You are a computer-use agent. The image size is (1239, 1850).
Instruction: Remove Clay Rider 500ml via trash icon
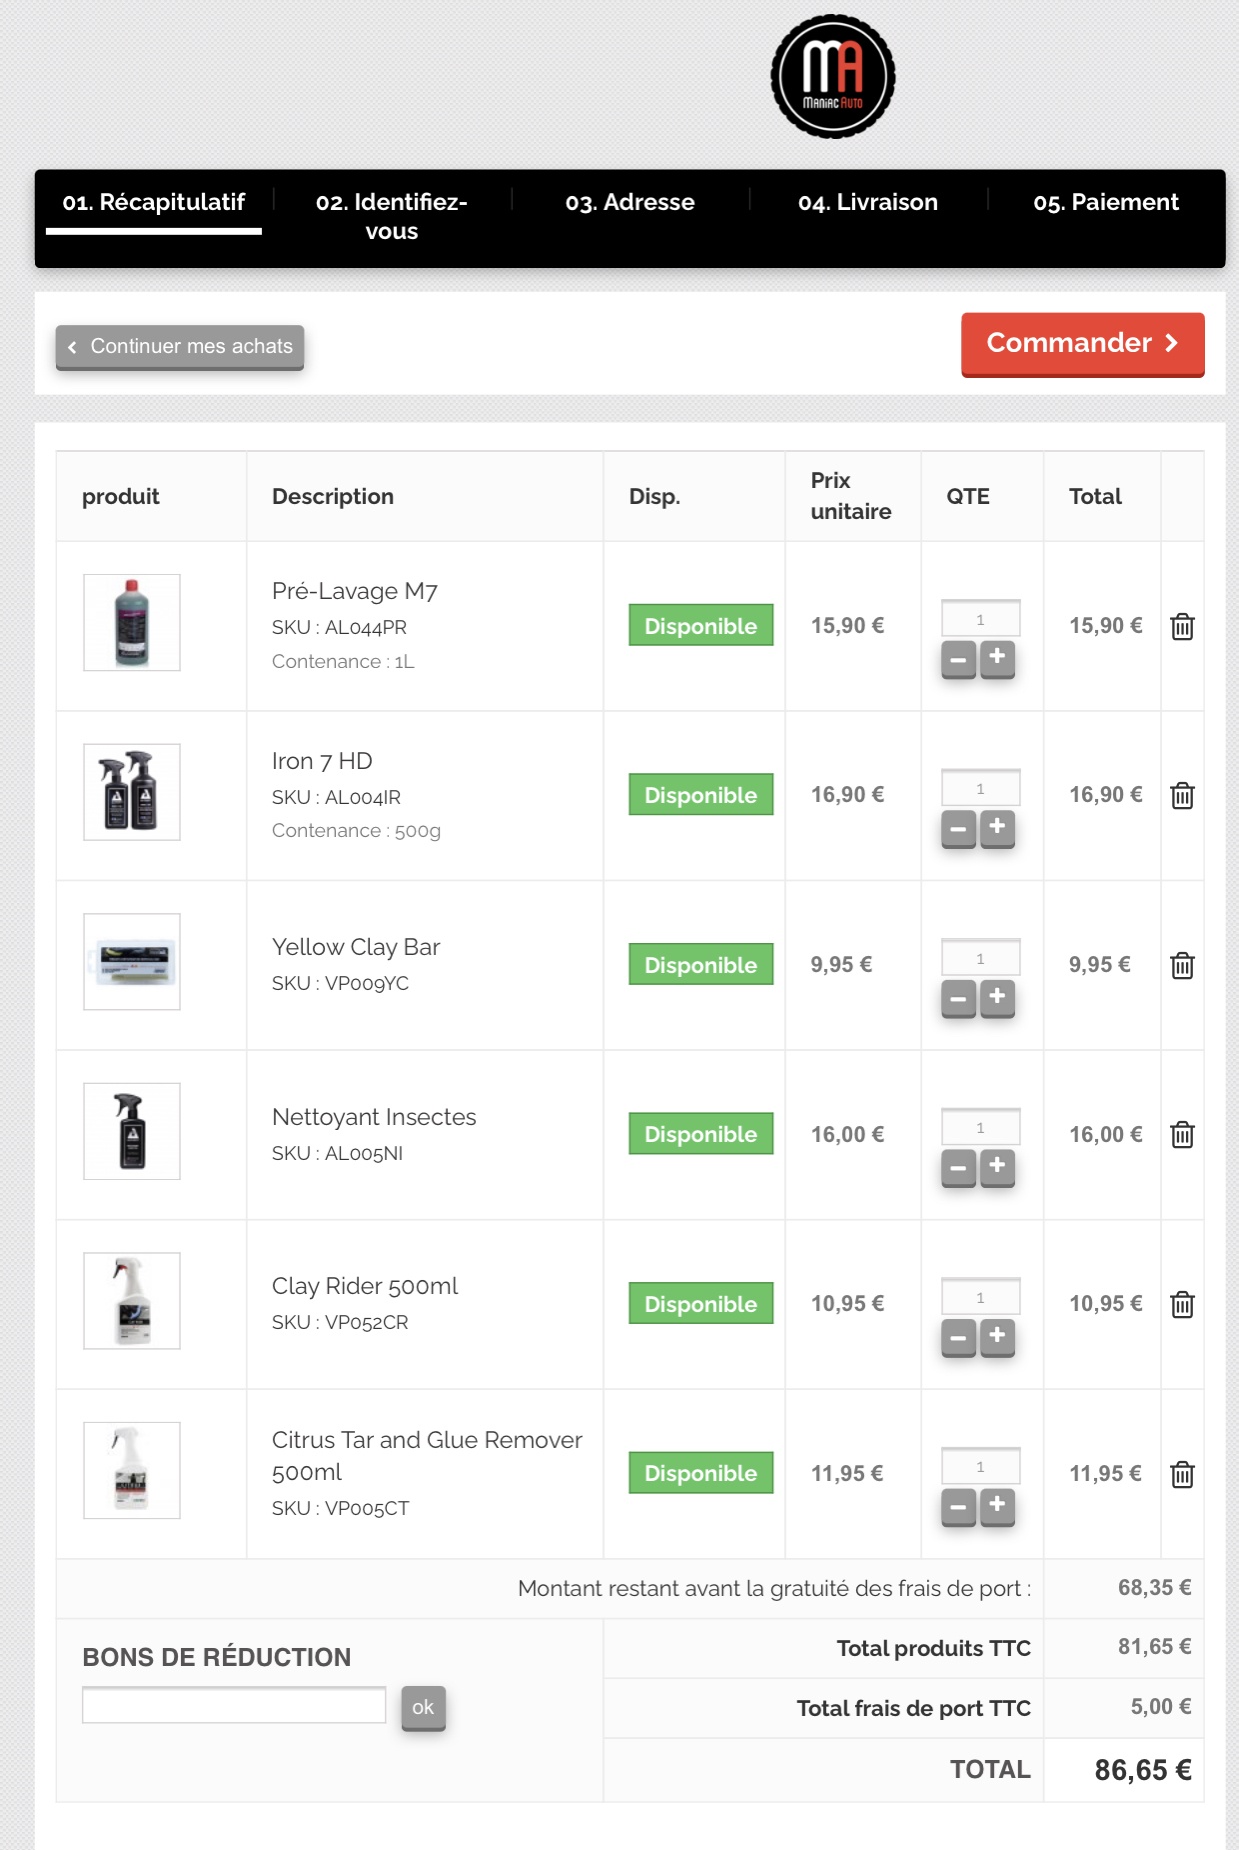click(1182, 1305)
